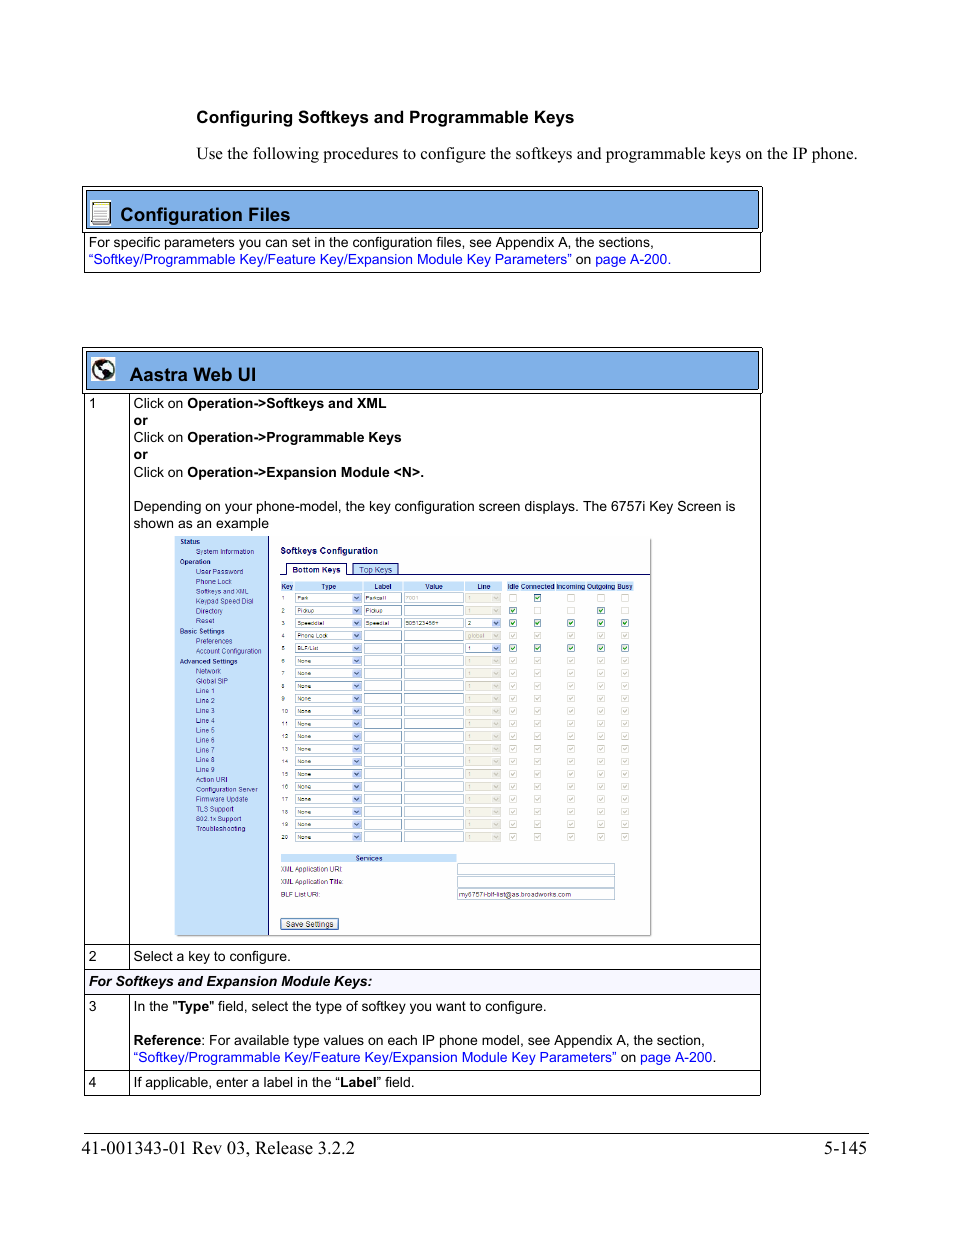Viewport: 954px width, 1235px height.
Task: Open Directory in sidebar
Action: [x=209, y=611]
